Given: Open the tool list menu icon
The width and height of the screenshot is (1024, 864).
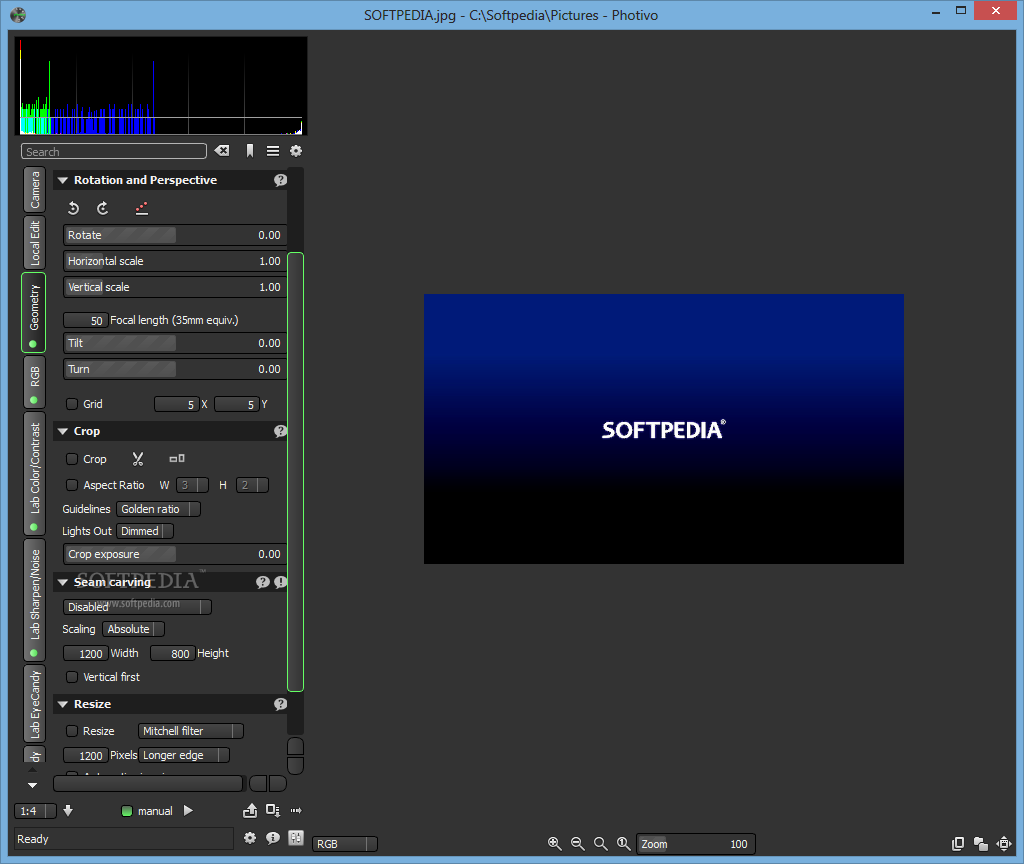Looking at the screenshot, I should (273, 151).
